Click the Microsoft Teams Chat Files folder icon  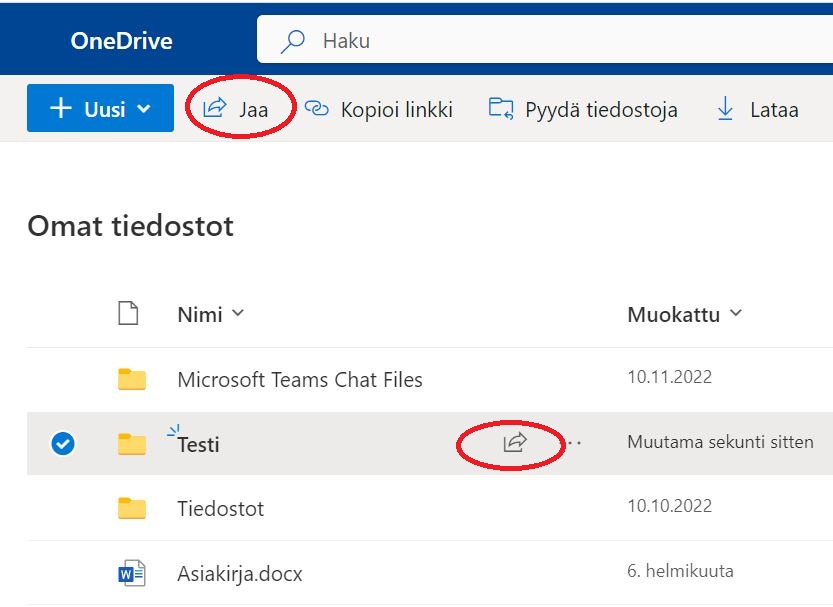pos(132,379)
